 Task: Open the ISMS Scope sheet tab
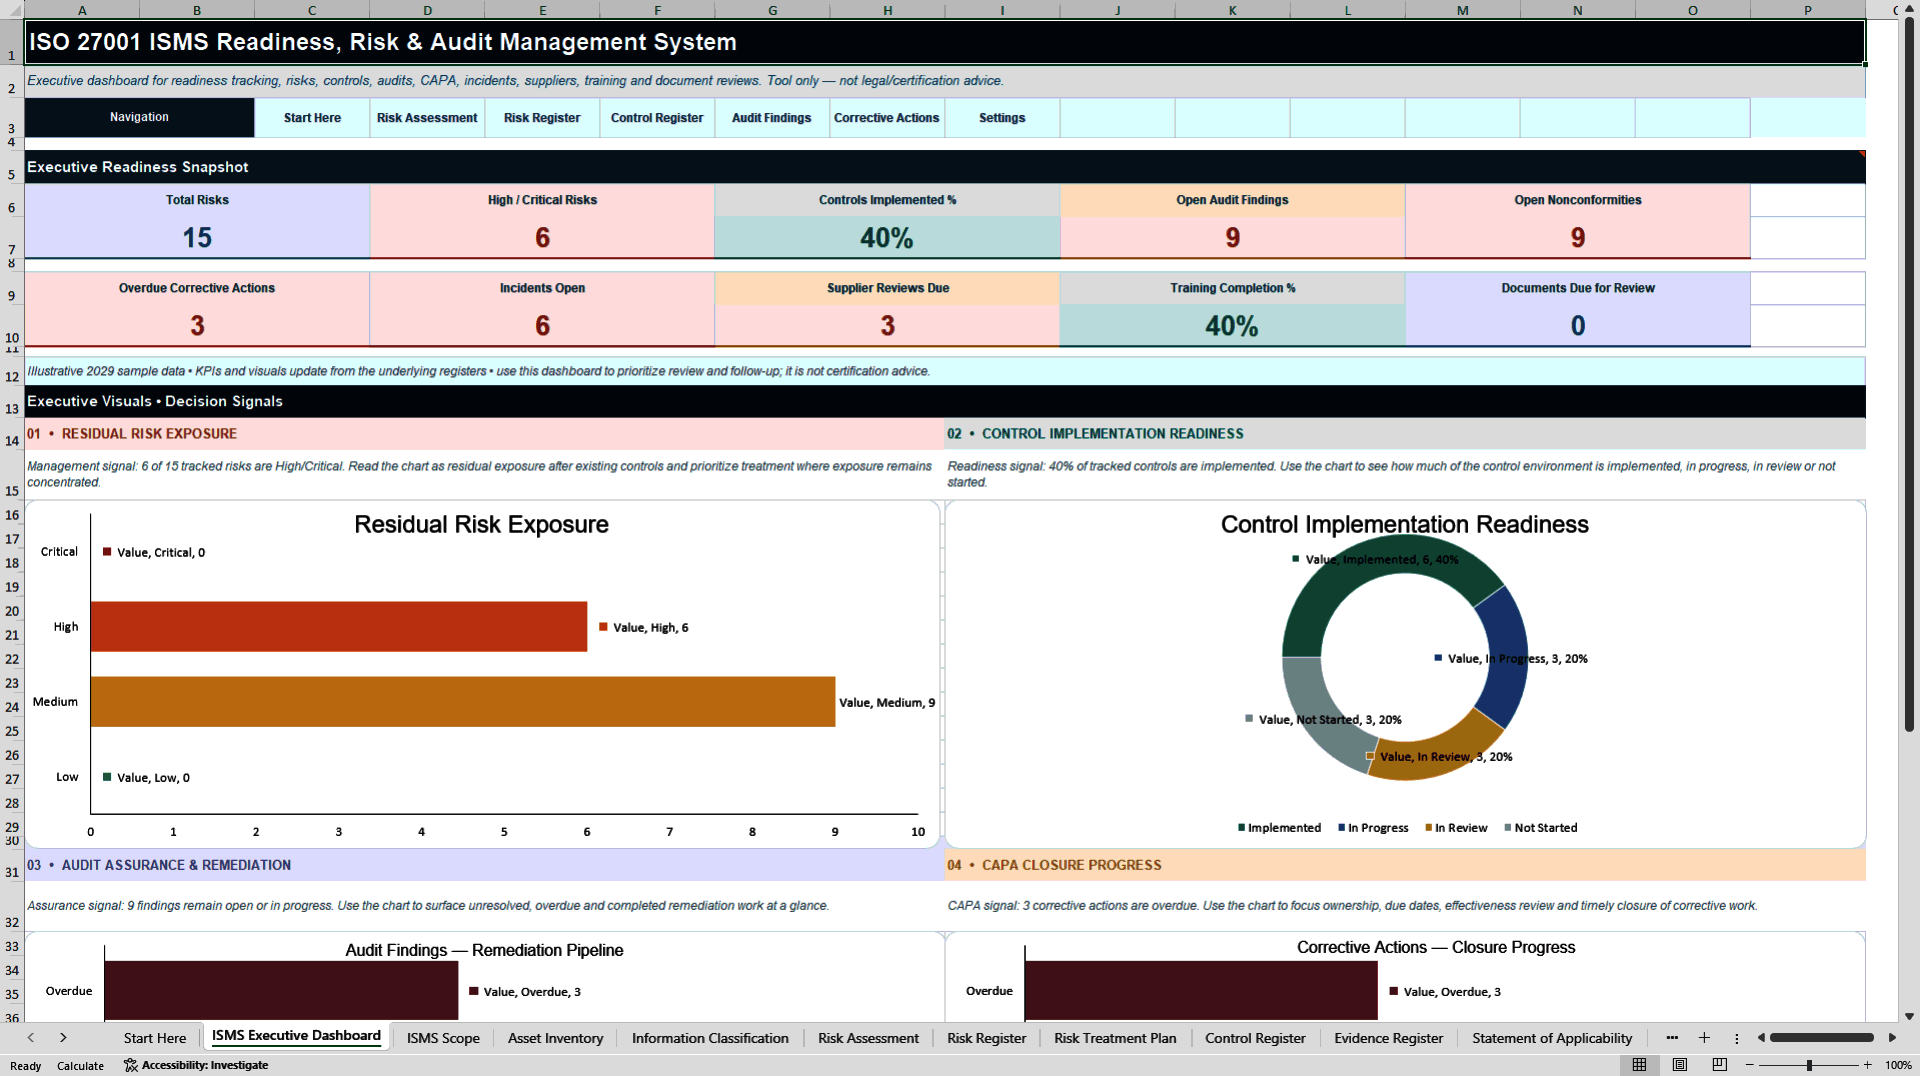pos(443,1038)
